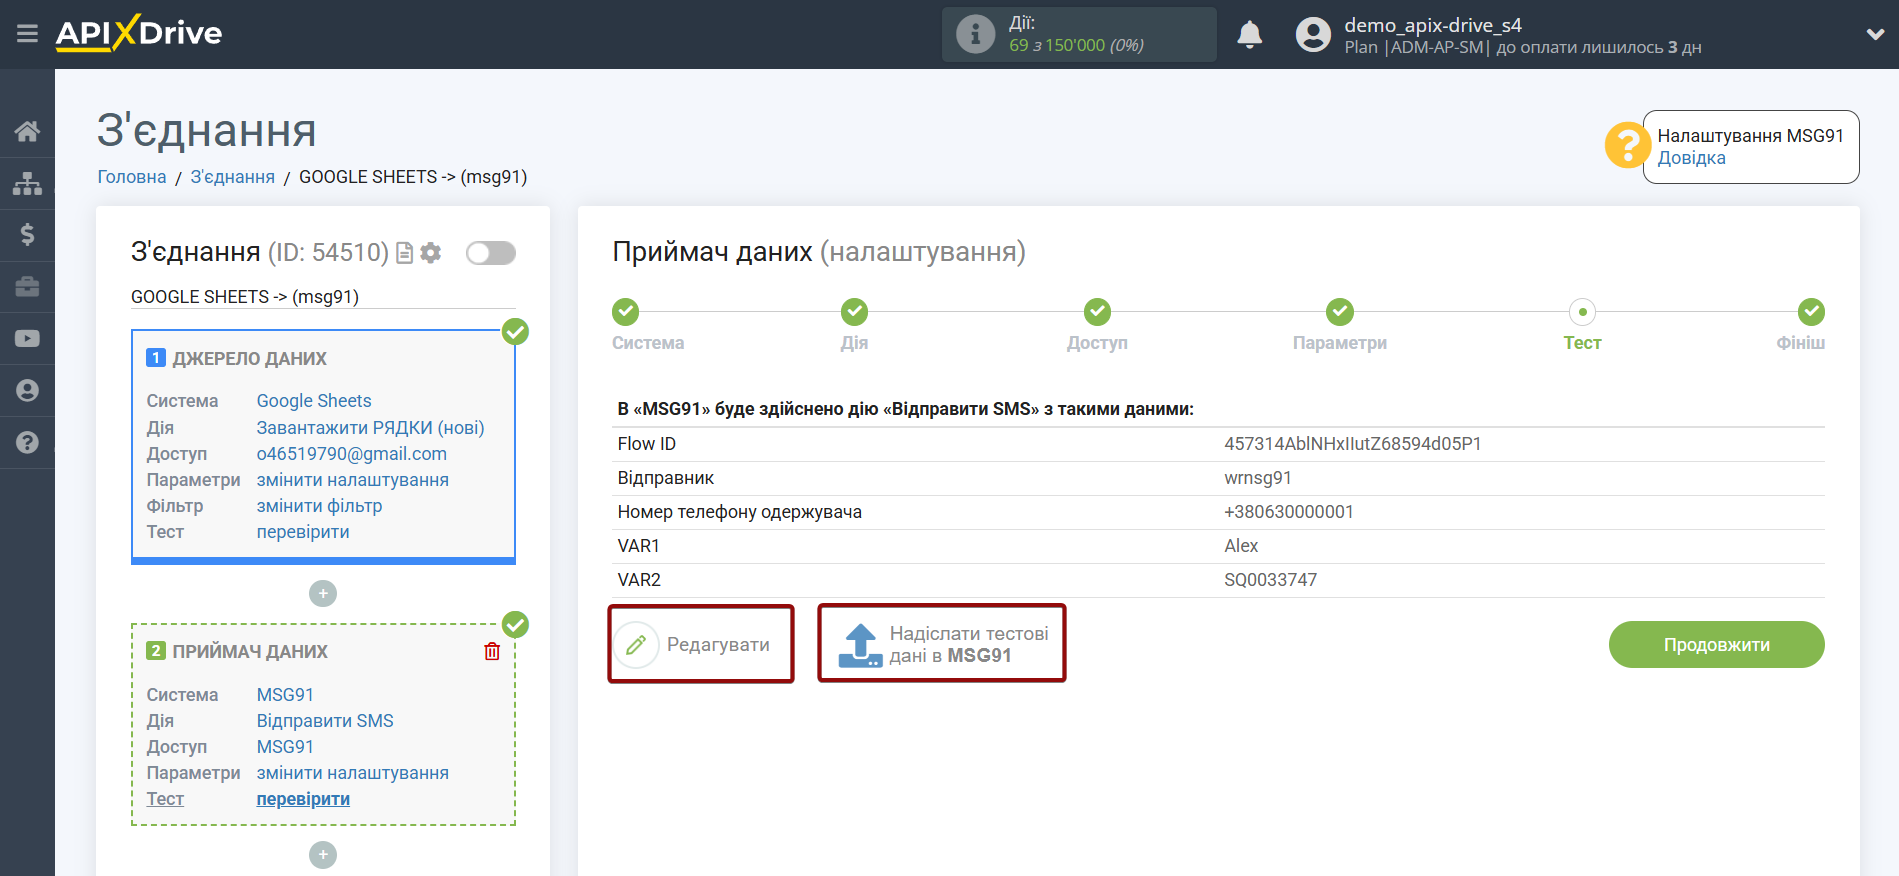
Task: Go to the Параметри step
Action: [x=1340, y=312]
